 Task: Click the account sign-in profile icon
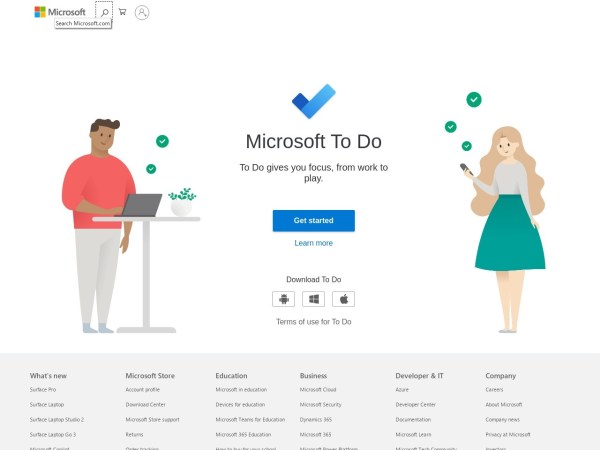coord(142,13)
